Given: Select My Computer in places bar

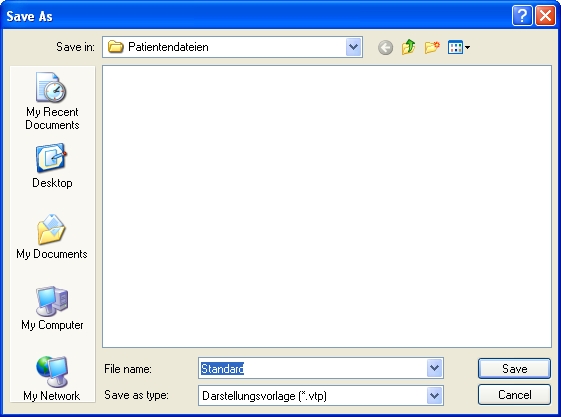Looking at the screenshot, I should [52, 308].
